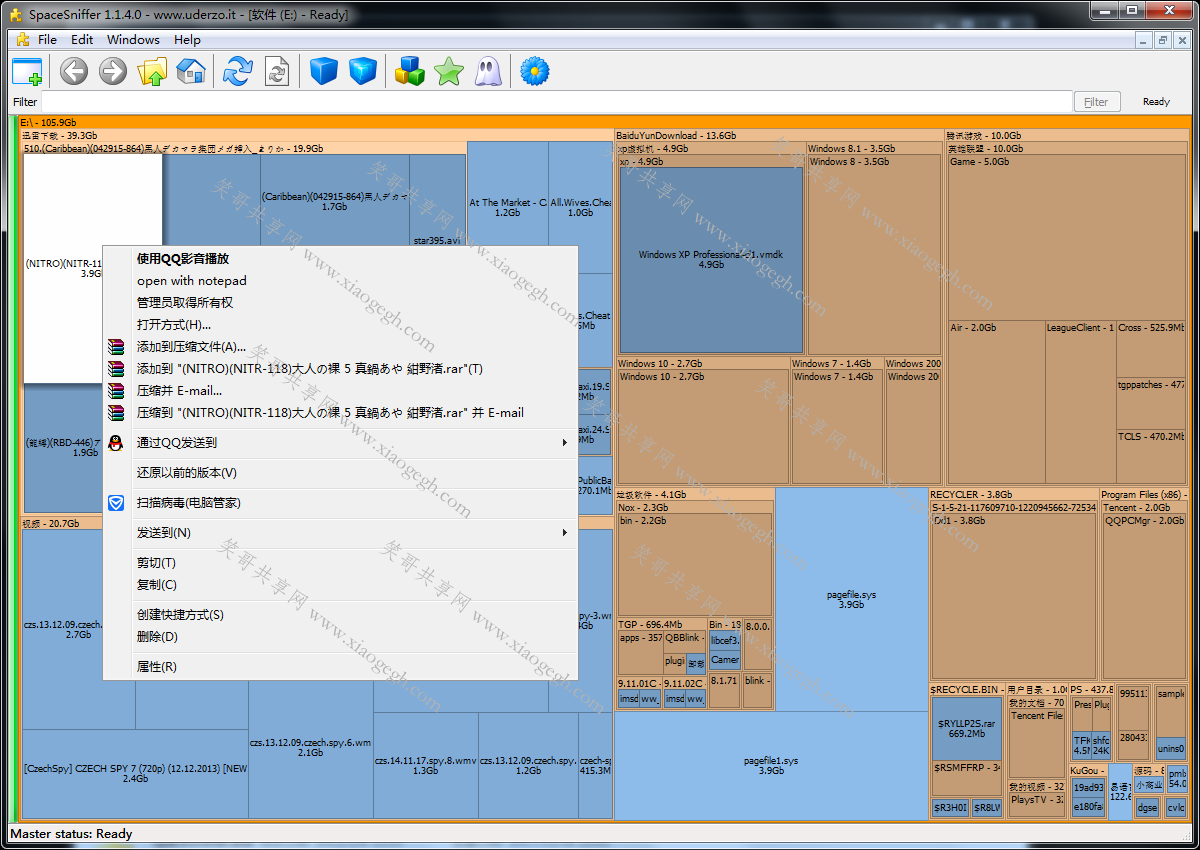
Task: Go back with the left arrow icon
Action: click(x=74, y=71)
